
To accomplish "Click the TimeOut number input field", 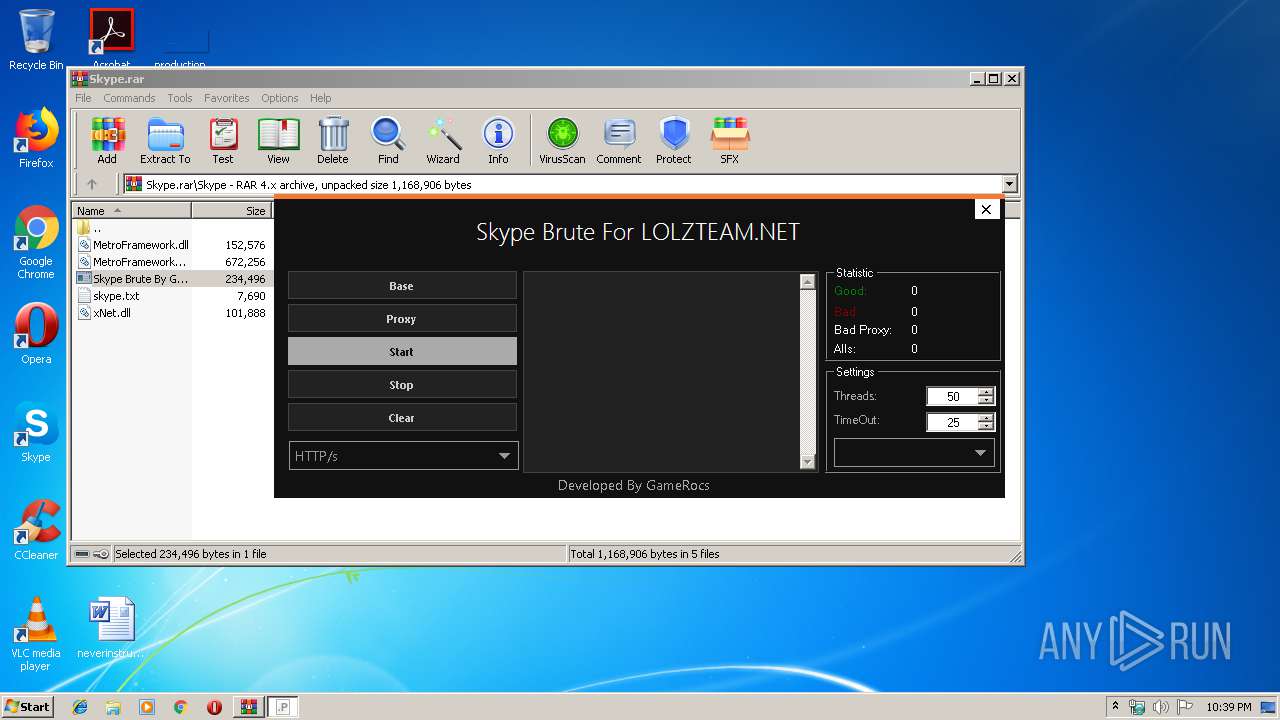I will (x=953, y=422).
